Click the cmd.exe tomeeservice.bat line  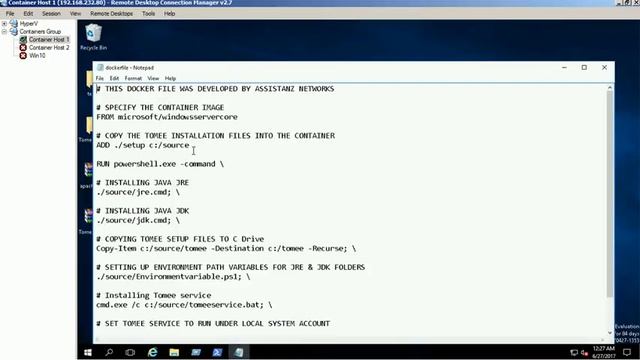coord(184,305)
